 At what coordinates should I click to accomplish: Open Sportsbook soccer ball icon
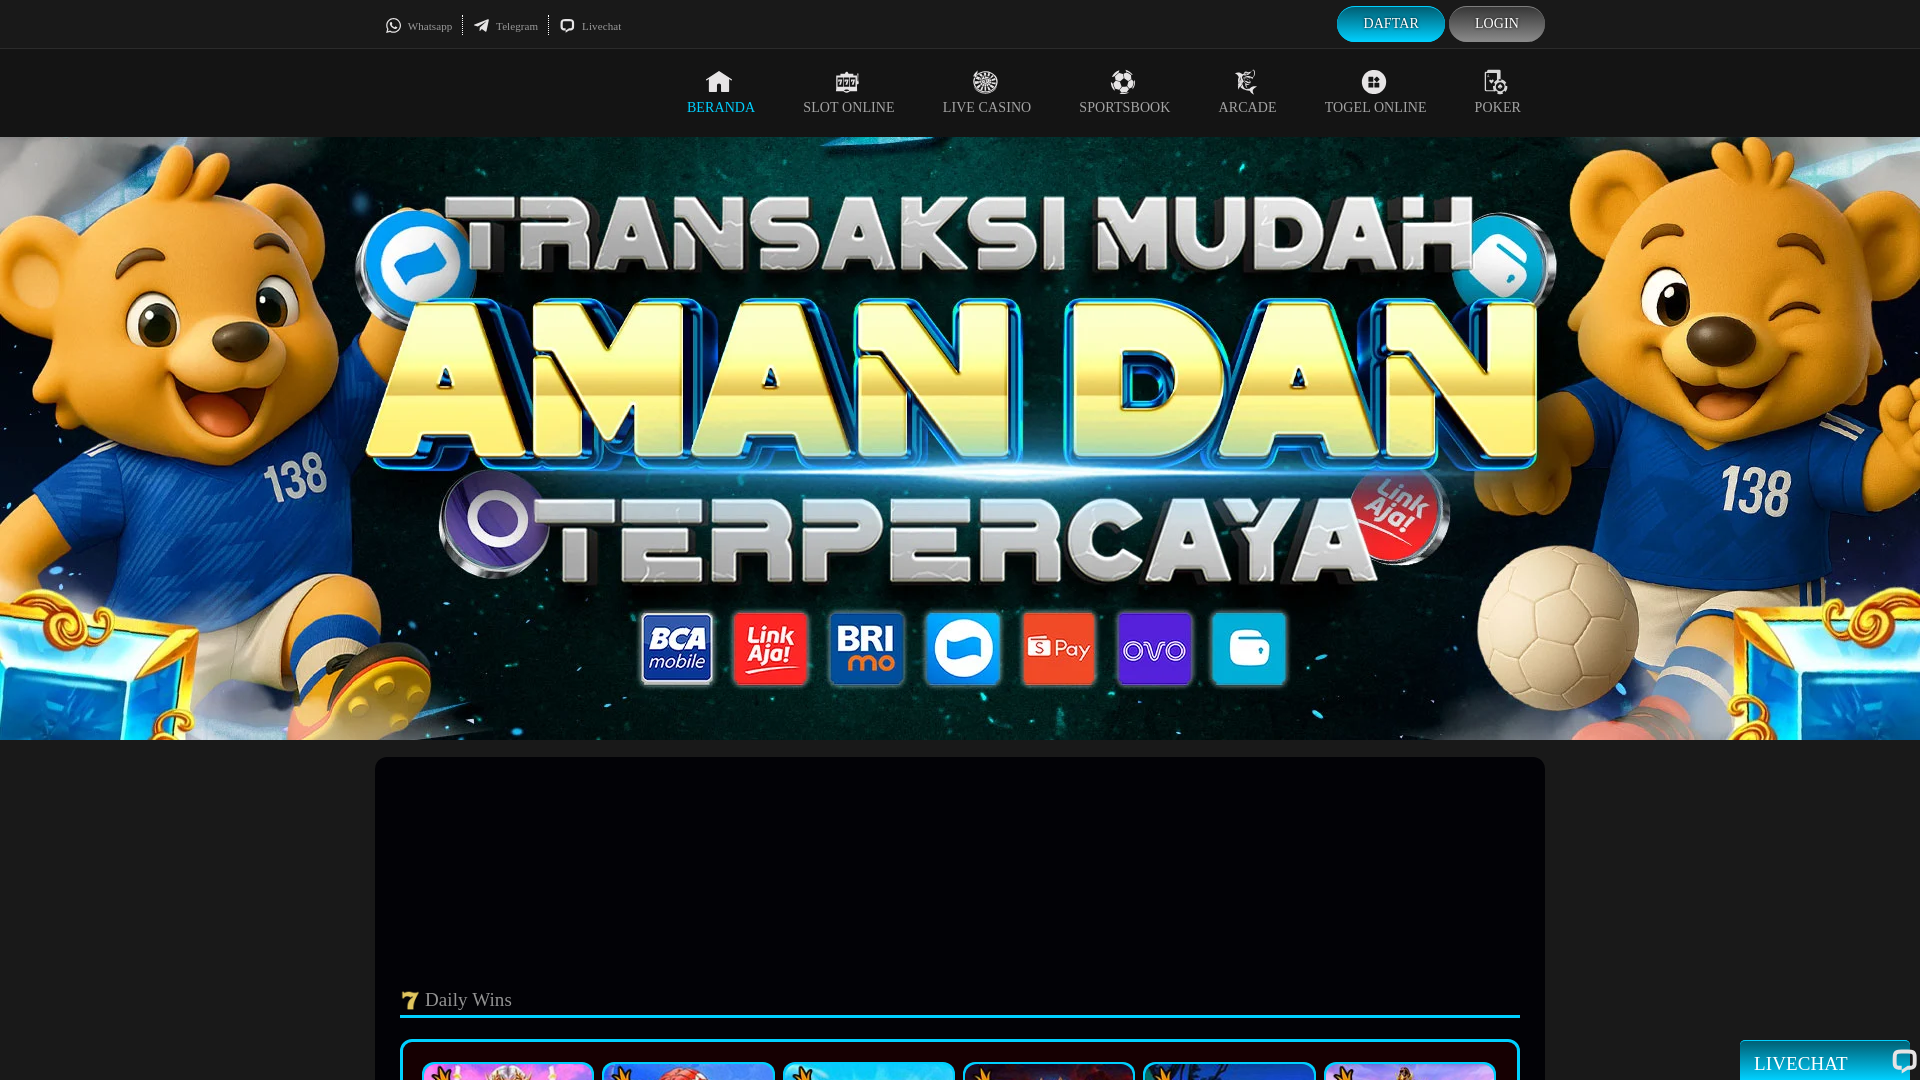(1123, 82)
